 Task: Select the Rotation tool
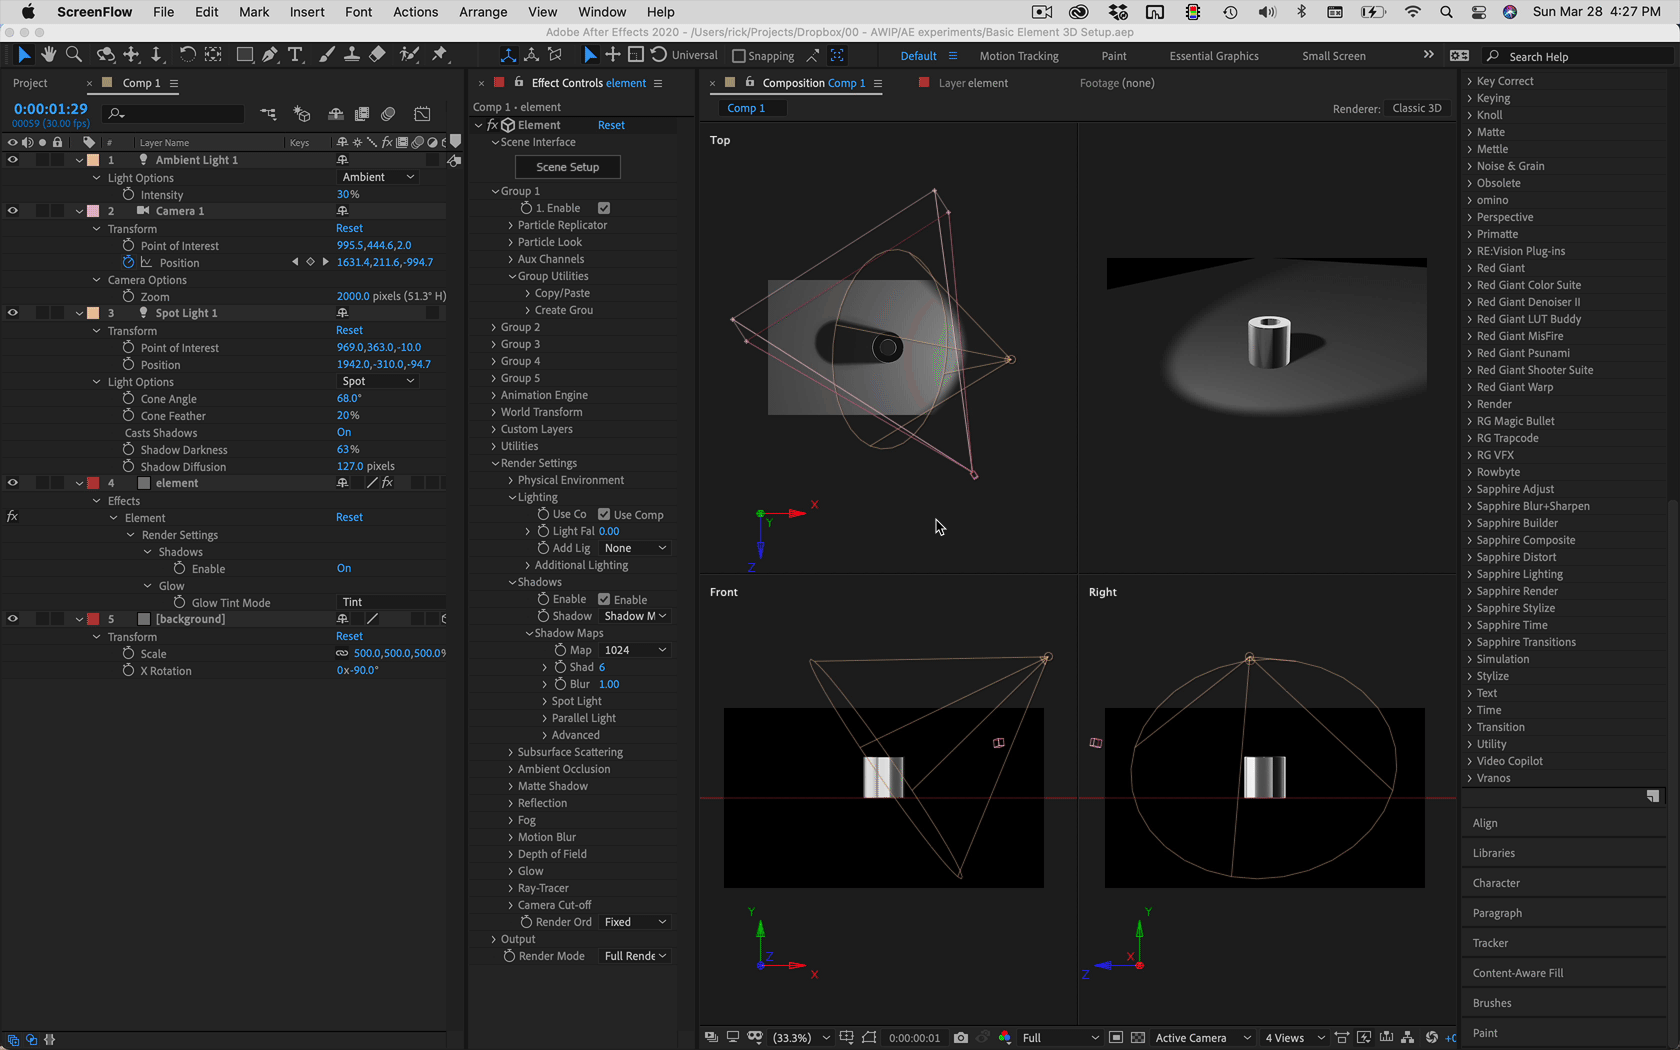187,55
